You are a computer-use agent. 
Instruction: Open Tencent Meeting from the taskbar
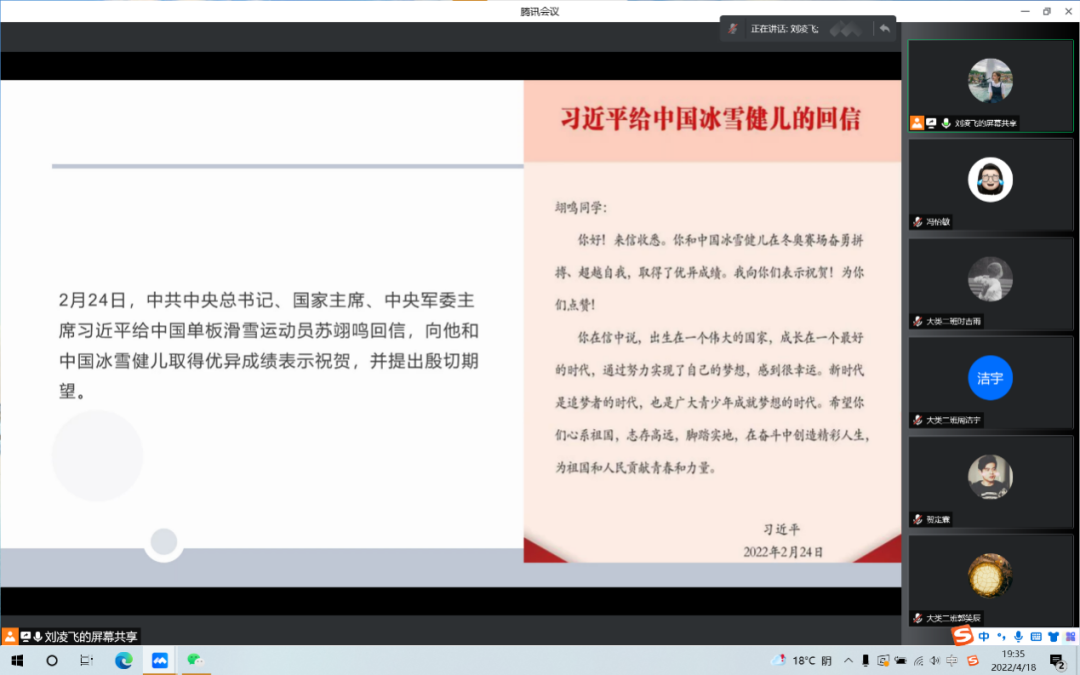(x=159, y=660)
